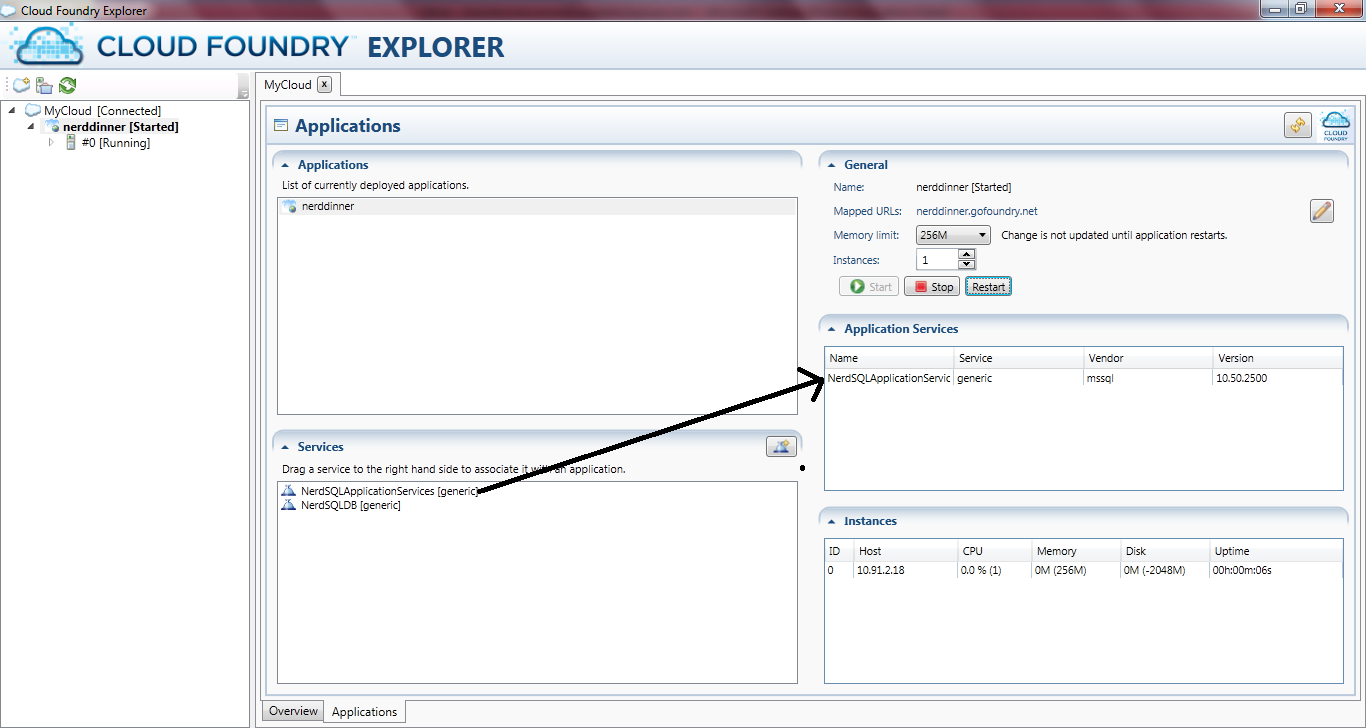This screenshot has width=1366, height=728.
Task: Click the green Refresh toolbar icon
Action: (x=67, y=86)
